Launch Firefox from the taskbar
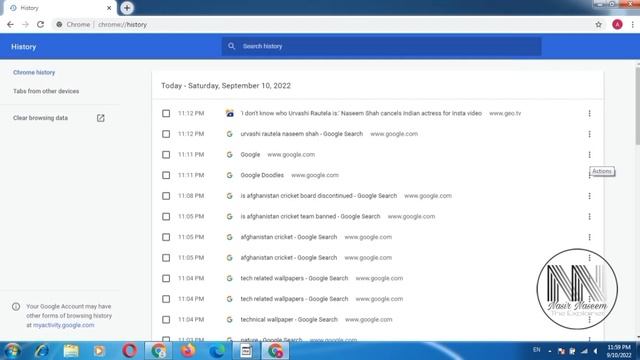Image resolution: width=640 pixels, height=360 pixels. coord(188,351)
